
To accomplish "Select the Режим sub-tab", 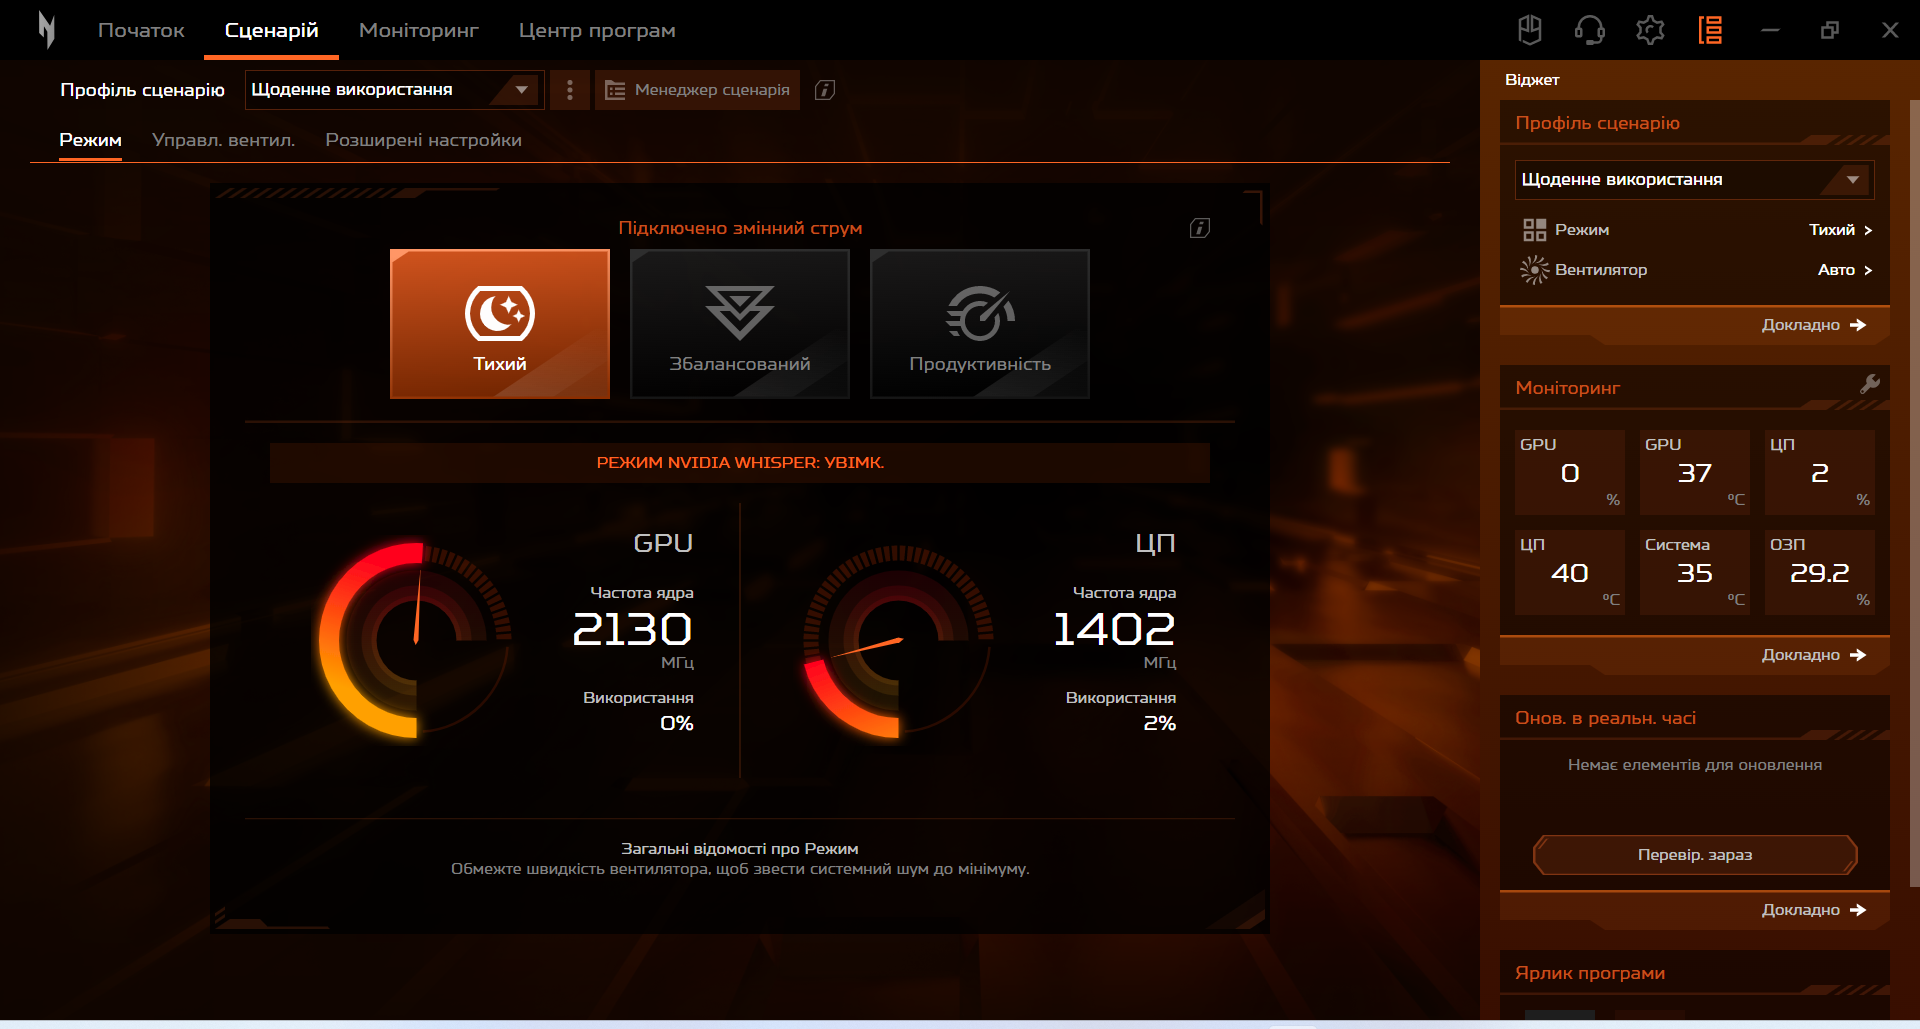I will coord(90,140).
